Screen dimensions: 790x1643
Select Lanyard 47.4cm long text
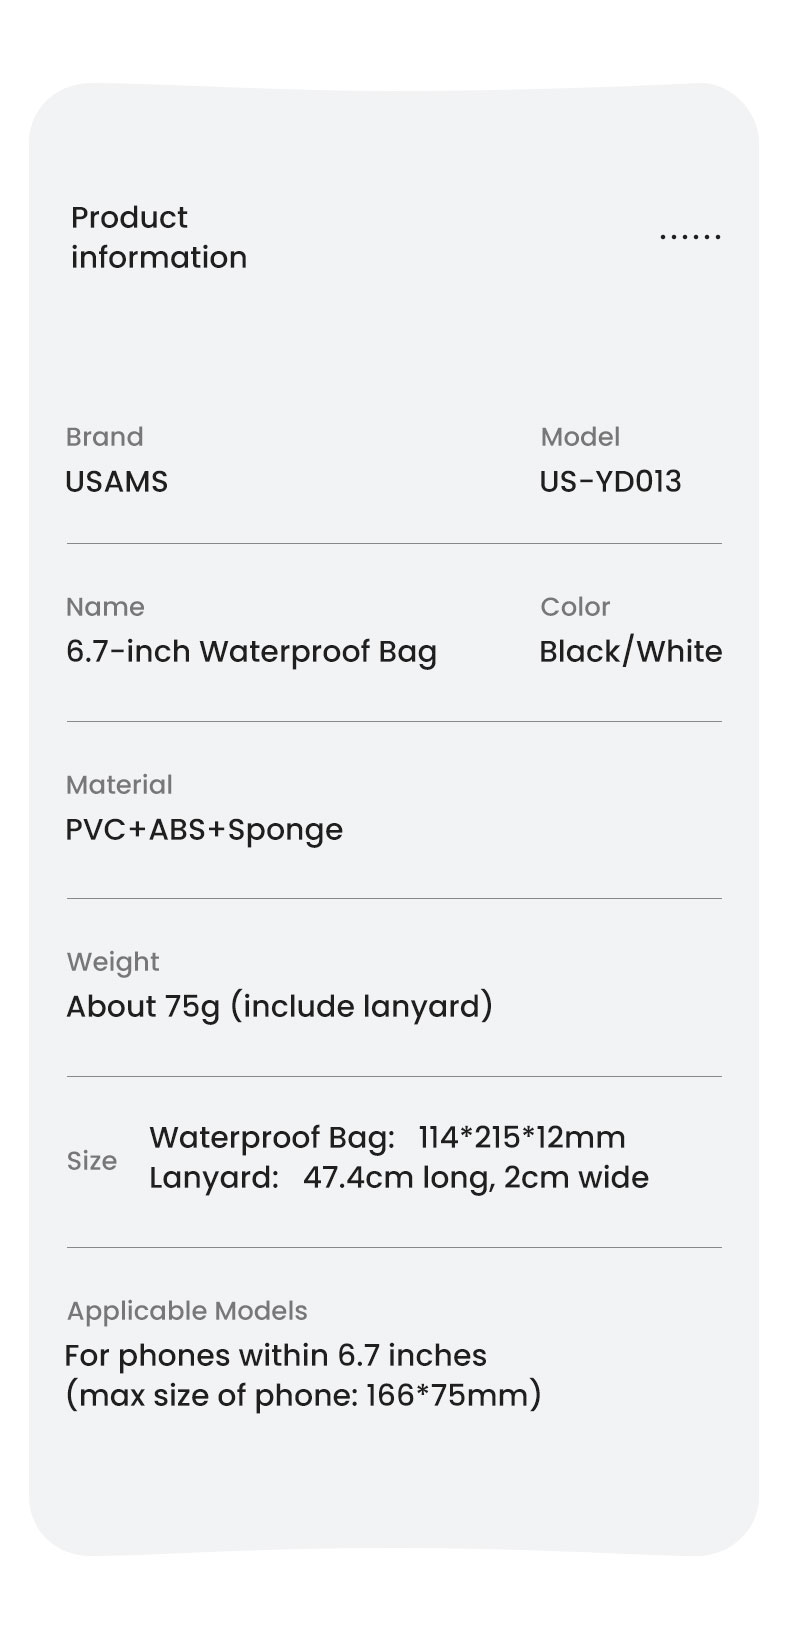399,1178
